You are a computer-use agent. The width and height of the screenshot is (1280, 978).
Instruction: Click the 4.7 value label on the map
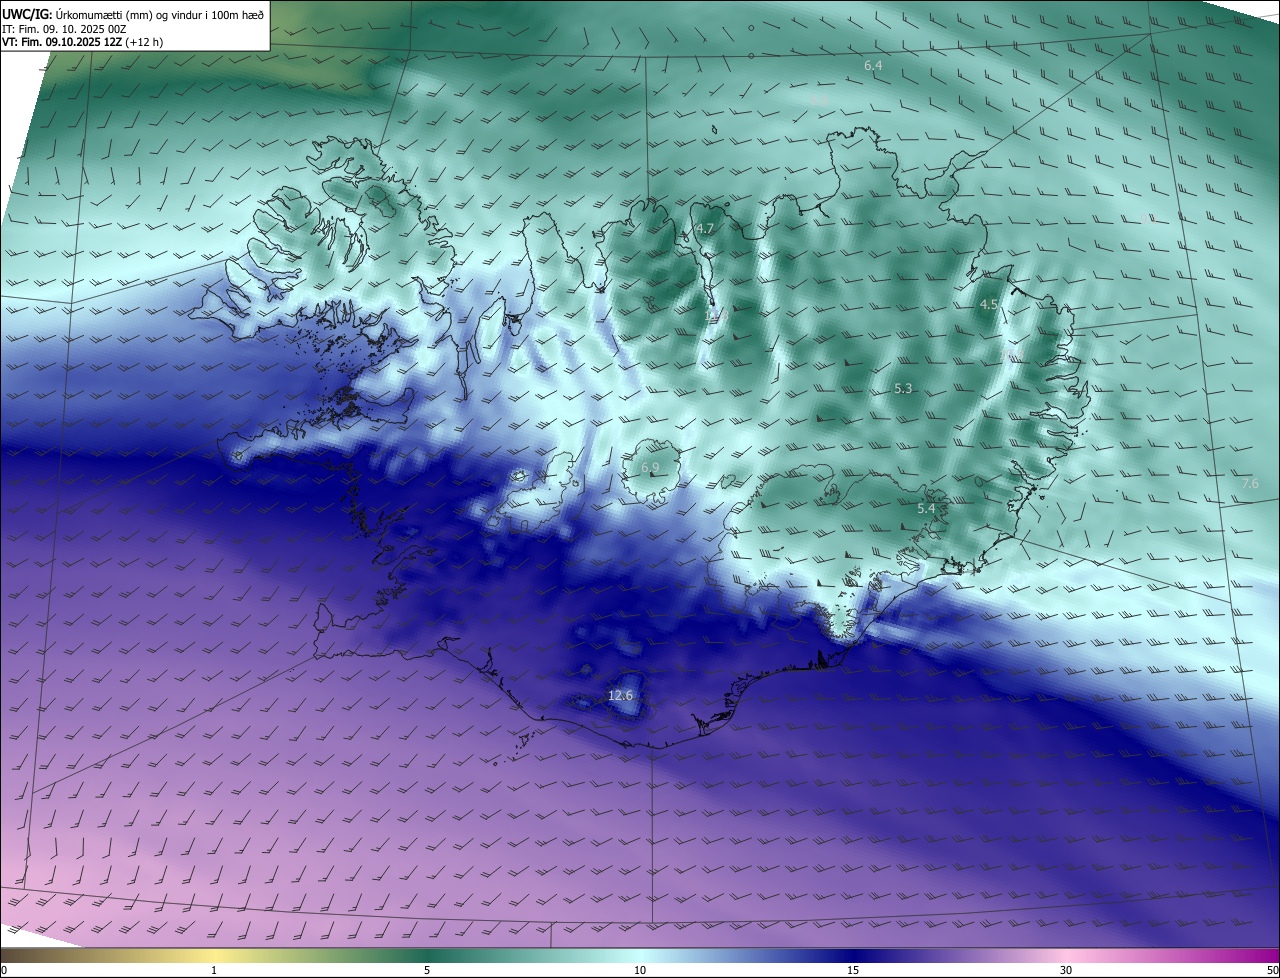coord(705,229)
